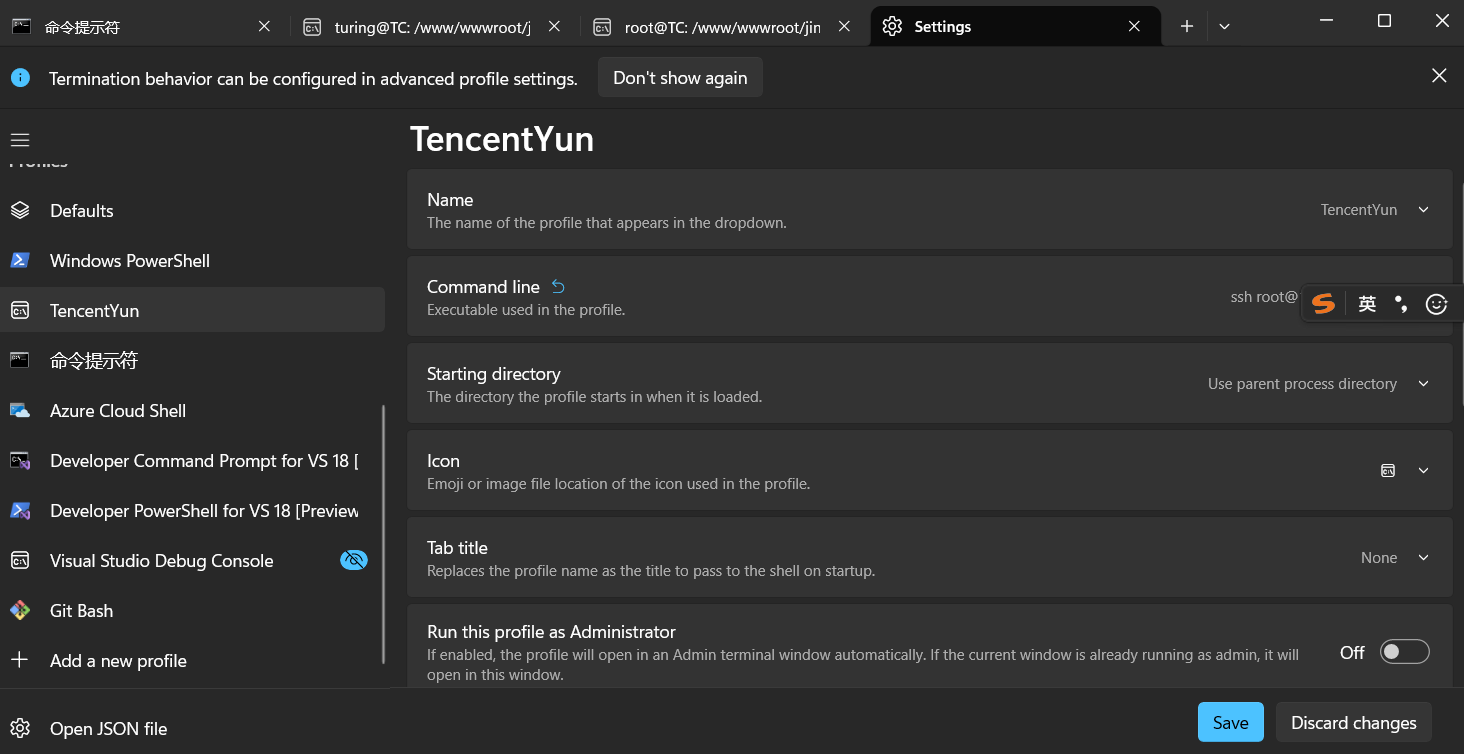
Task: Expand the Icon setting
Action: [1424, 471]
